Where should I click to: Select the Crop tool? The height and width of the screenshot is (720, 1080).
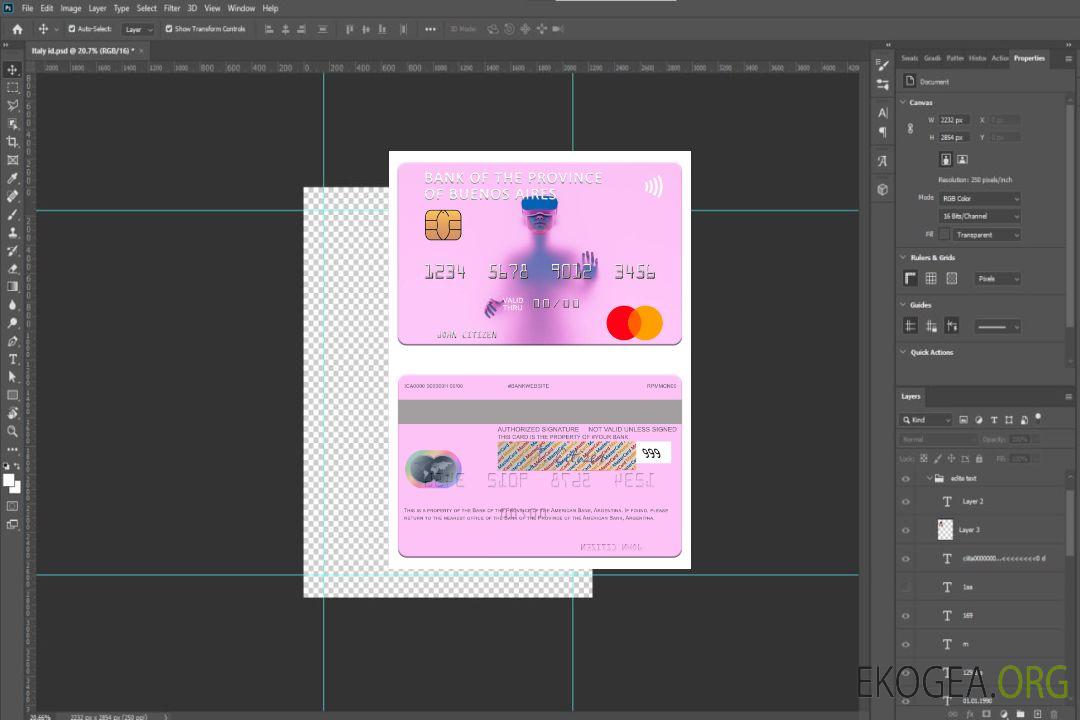coord(13,142)
